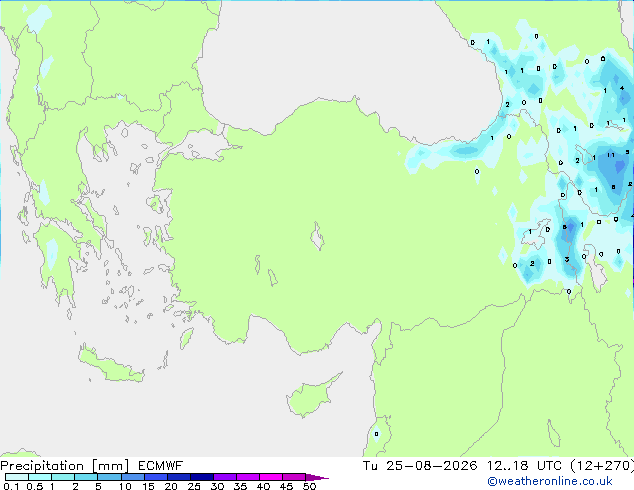Click the legend label '0.5'

[34, 486]
